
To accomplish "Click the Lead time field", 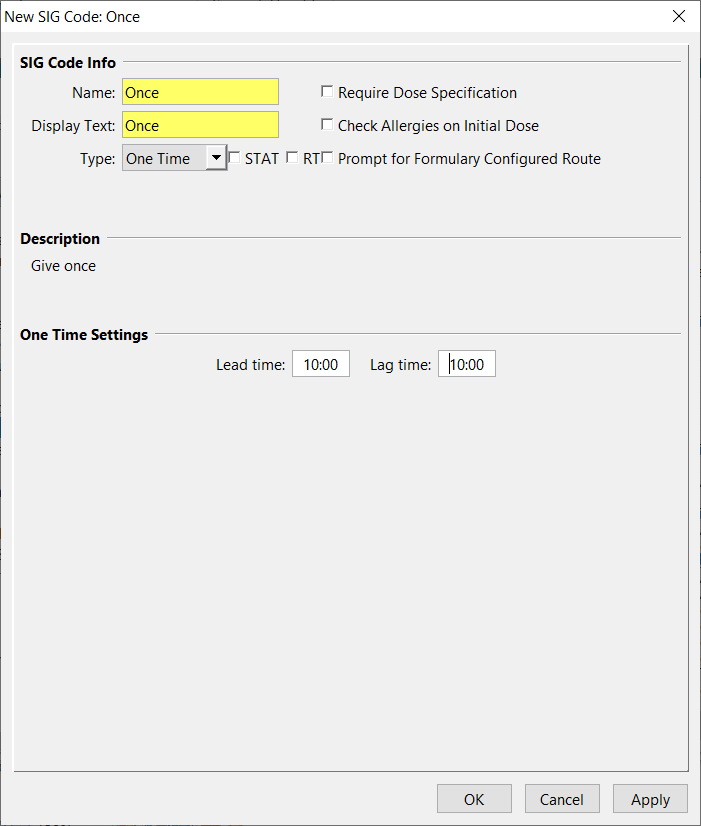I will [321, 365].
